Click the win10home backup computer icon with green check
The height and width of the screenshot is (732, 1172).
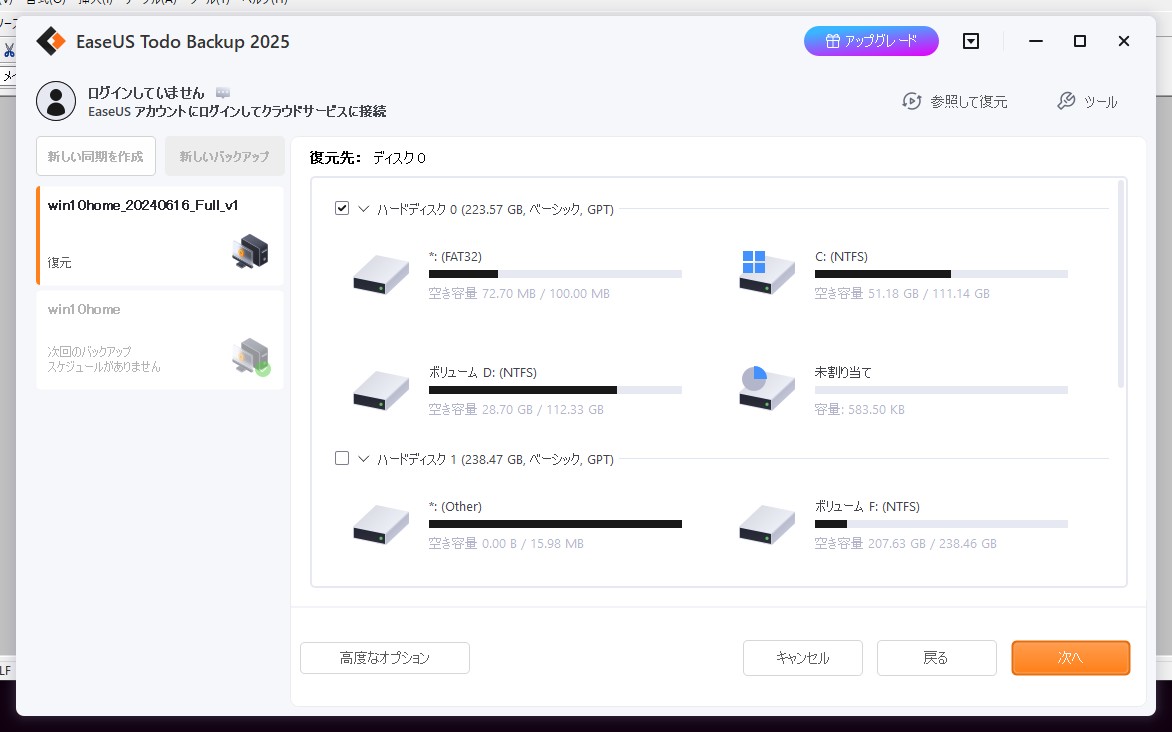coord(251,357)
